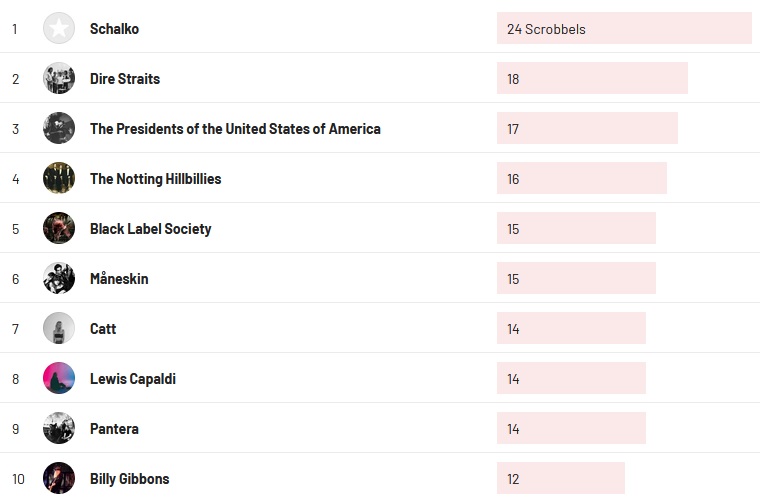760x500 pixels.
Task: Select Dire Straits' 18 scrobbles bar
Action: click(x=591, y=79)
